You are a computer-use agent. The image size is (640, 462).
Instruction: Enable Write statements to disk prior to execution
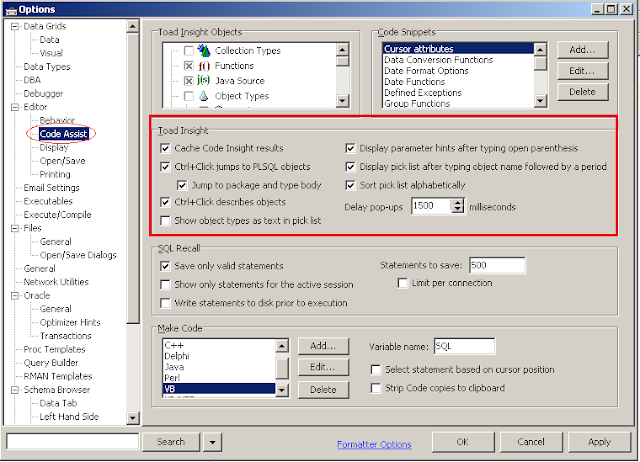(165, 303)
